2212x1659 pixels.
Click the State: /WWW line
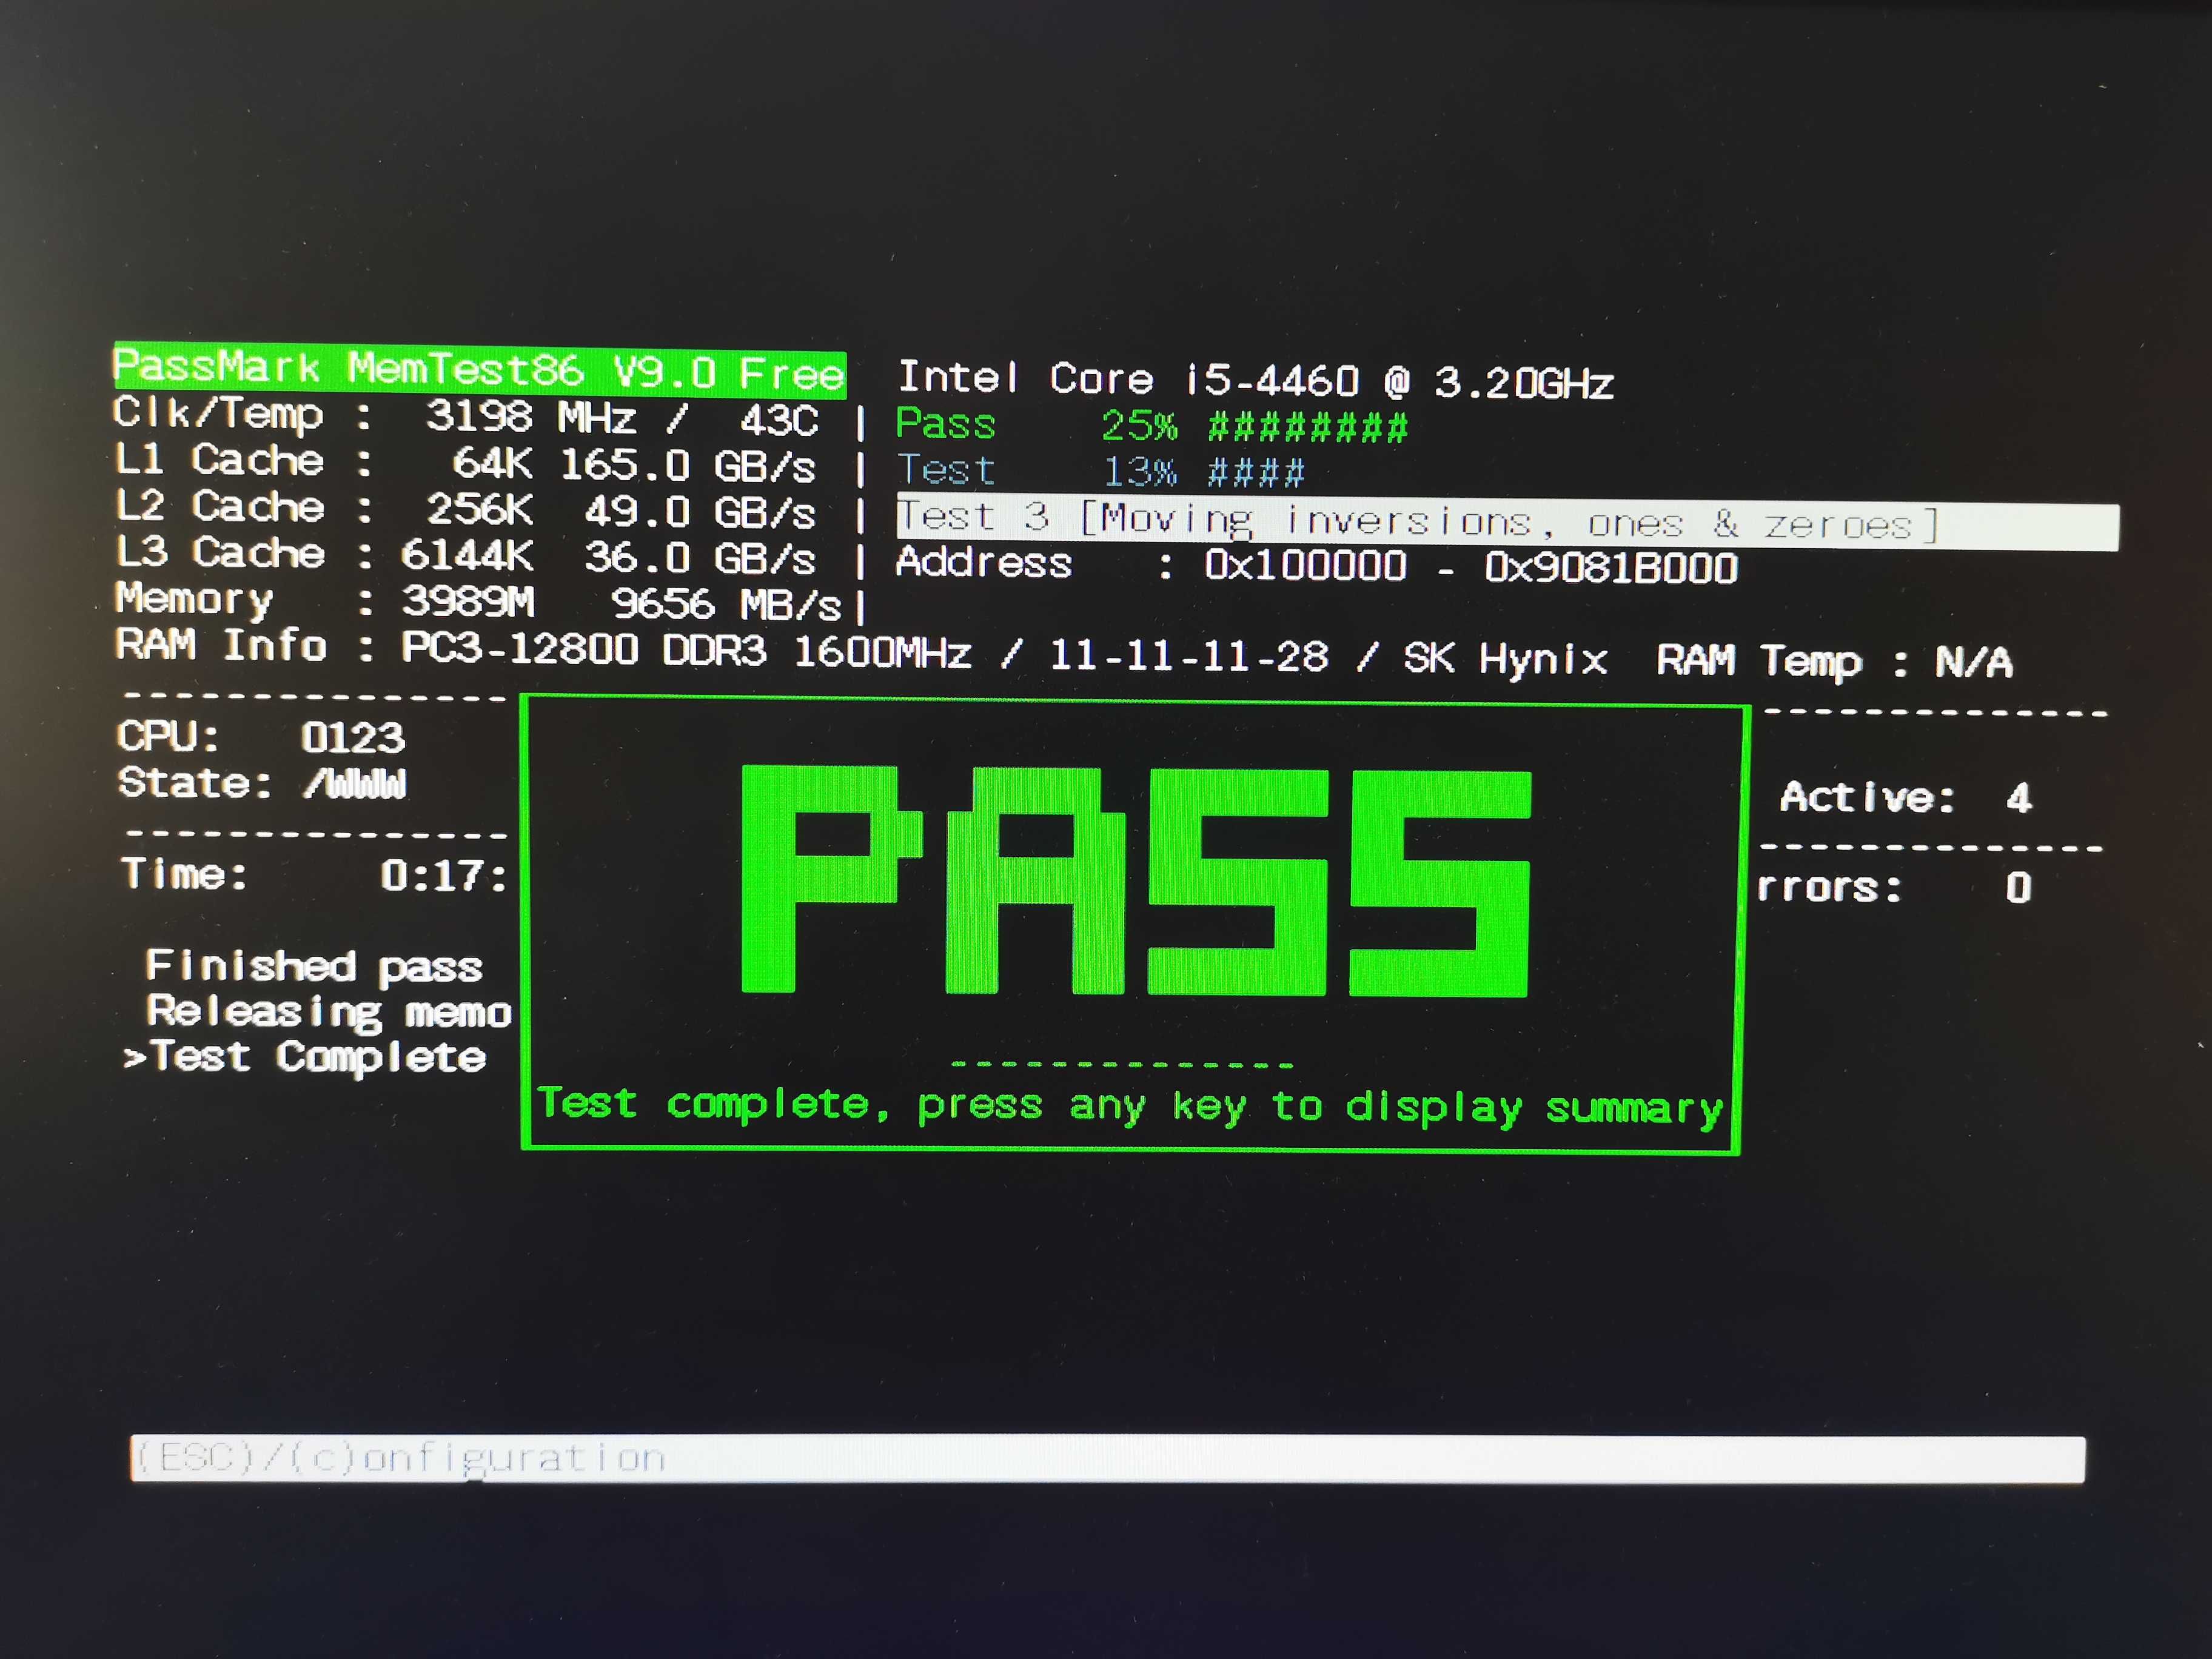[x=262, y=783]
